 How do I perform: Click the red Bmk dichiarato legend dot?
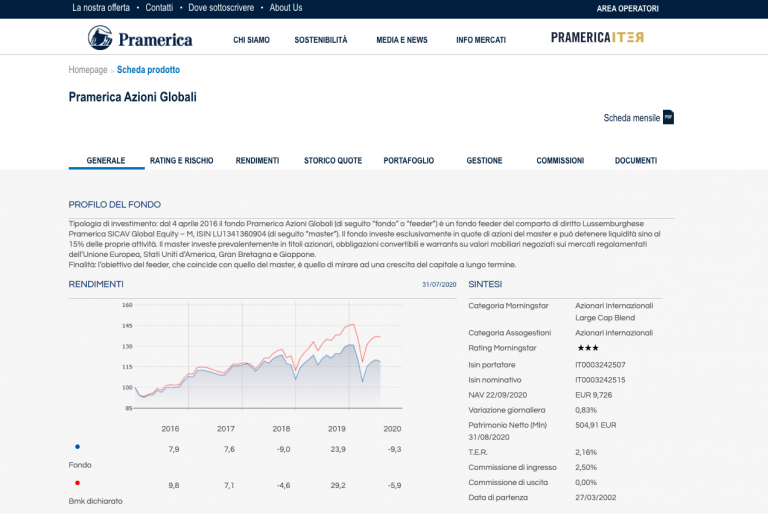[x=77, y=483]
